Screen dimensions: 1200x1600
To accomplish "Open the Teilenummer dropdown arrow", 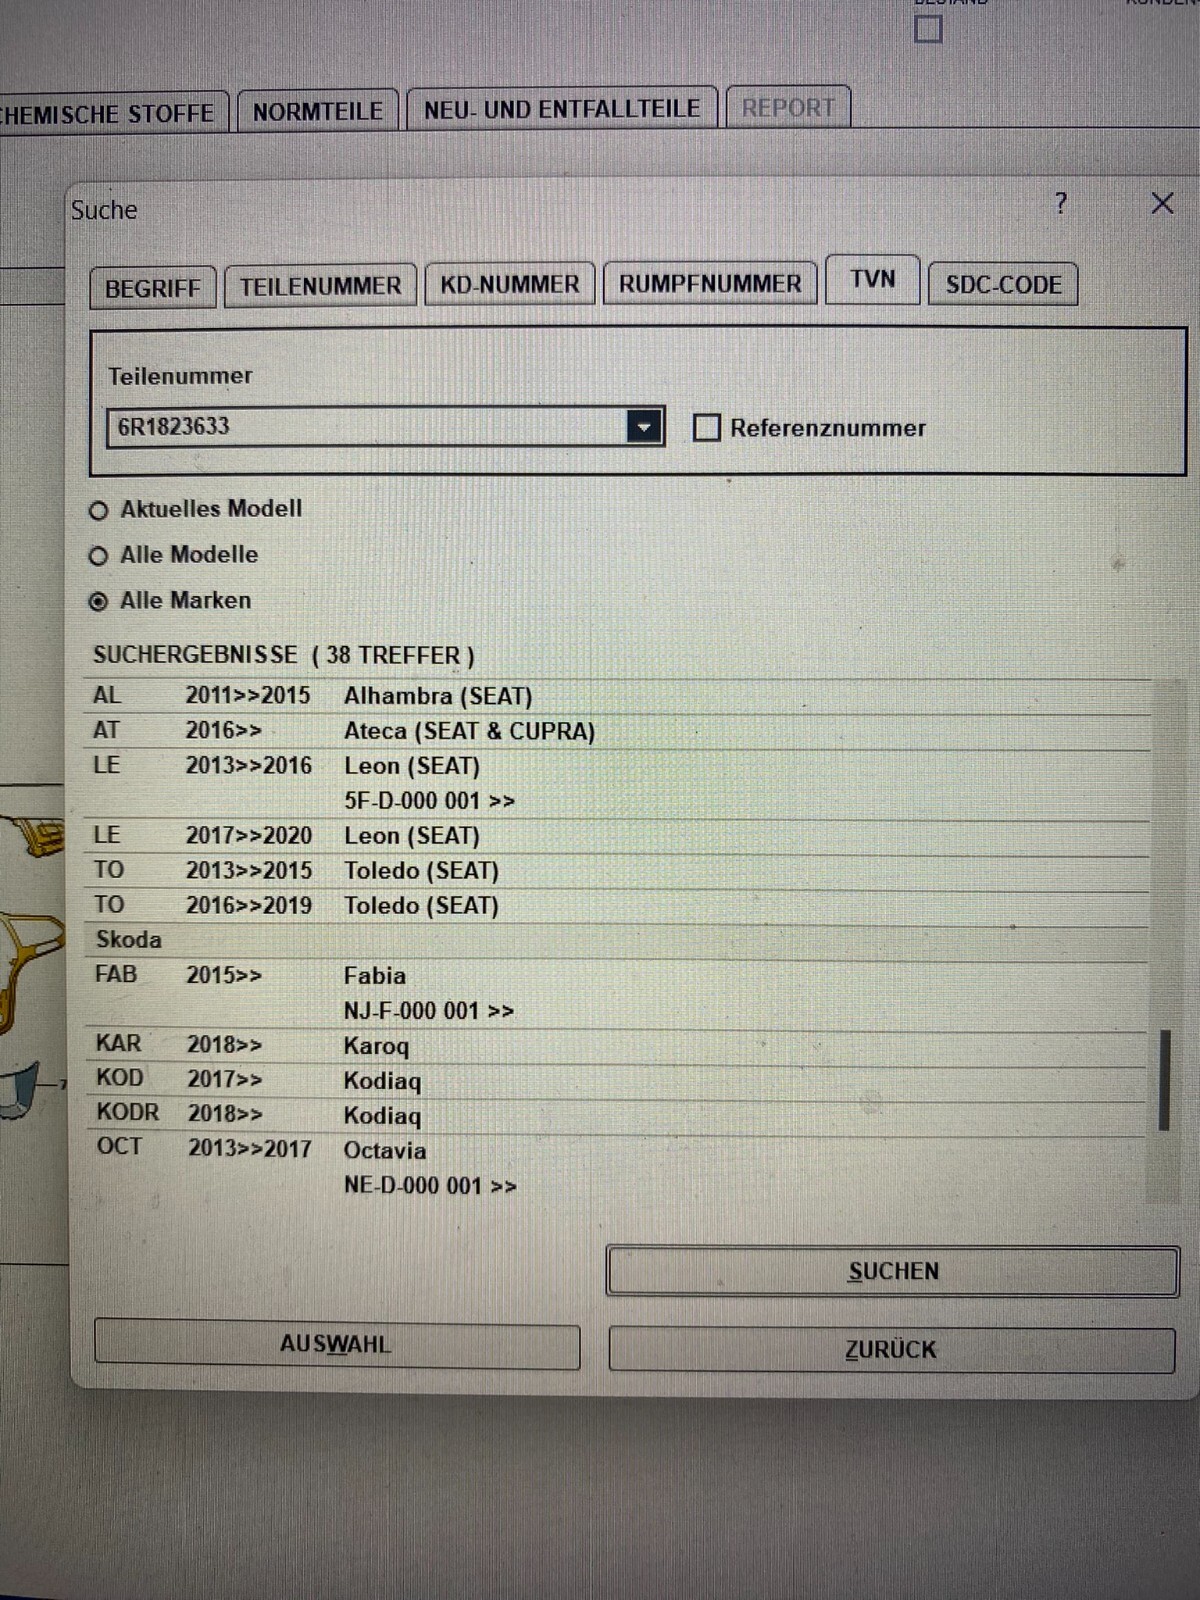I will tap(645, 427).
